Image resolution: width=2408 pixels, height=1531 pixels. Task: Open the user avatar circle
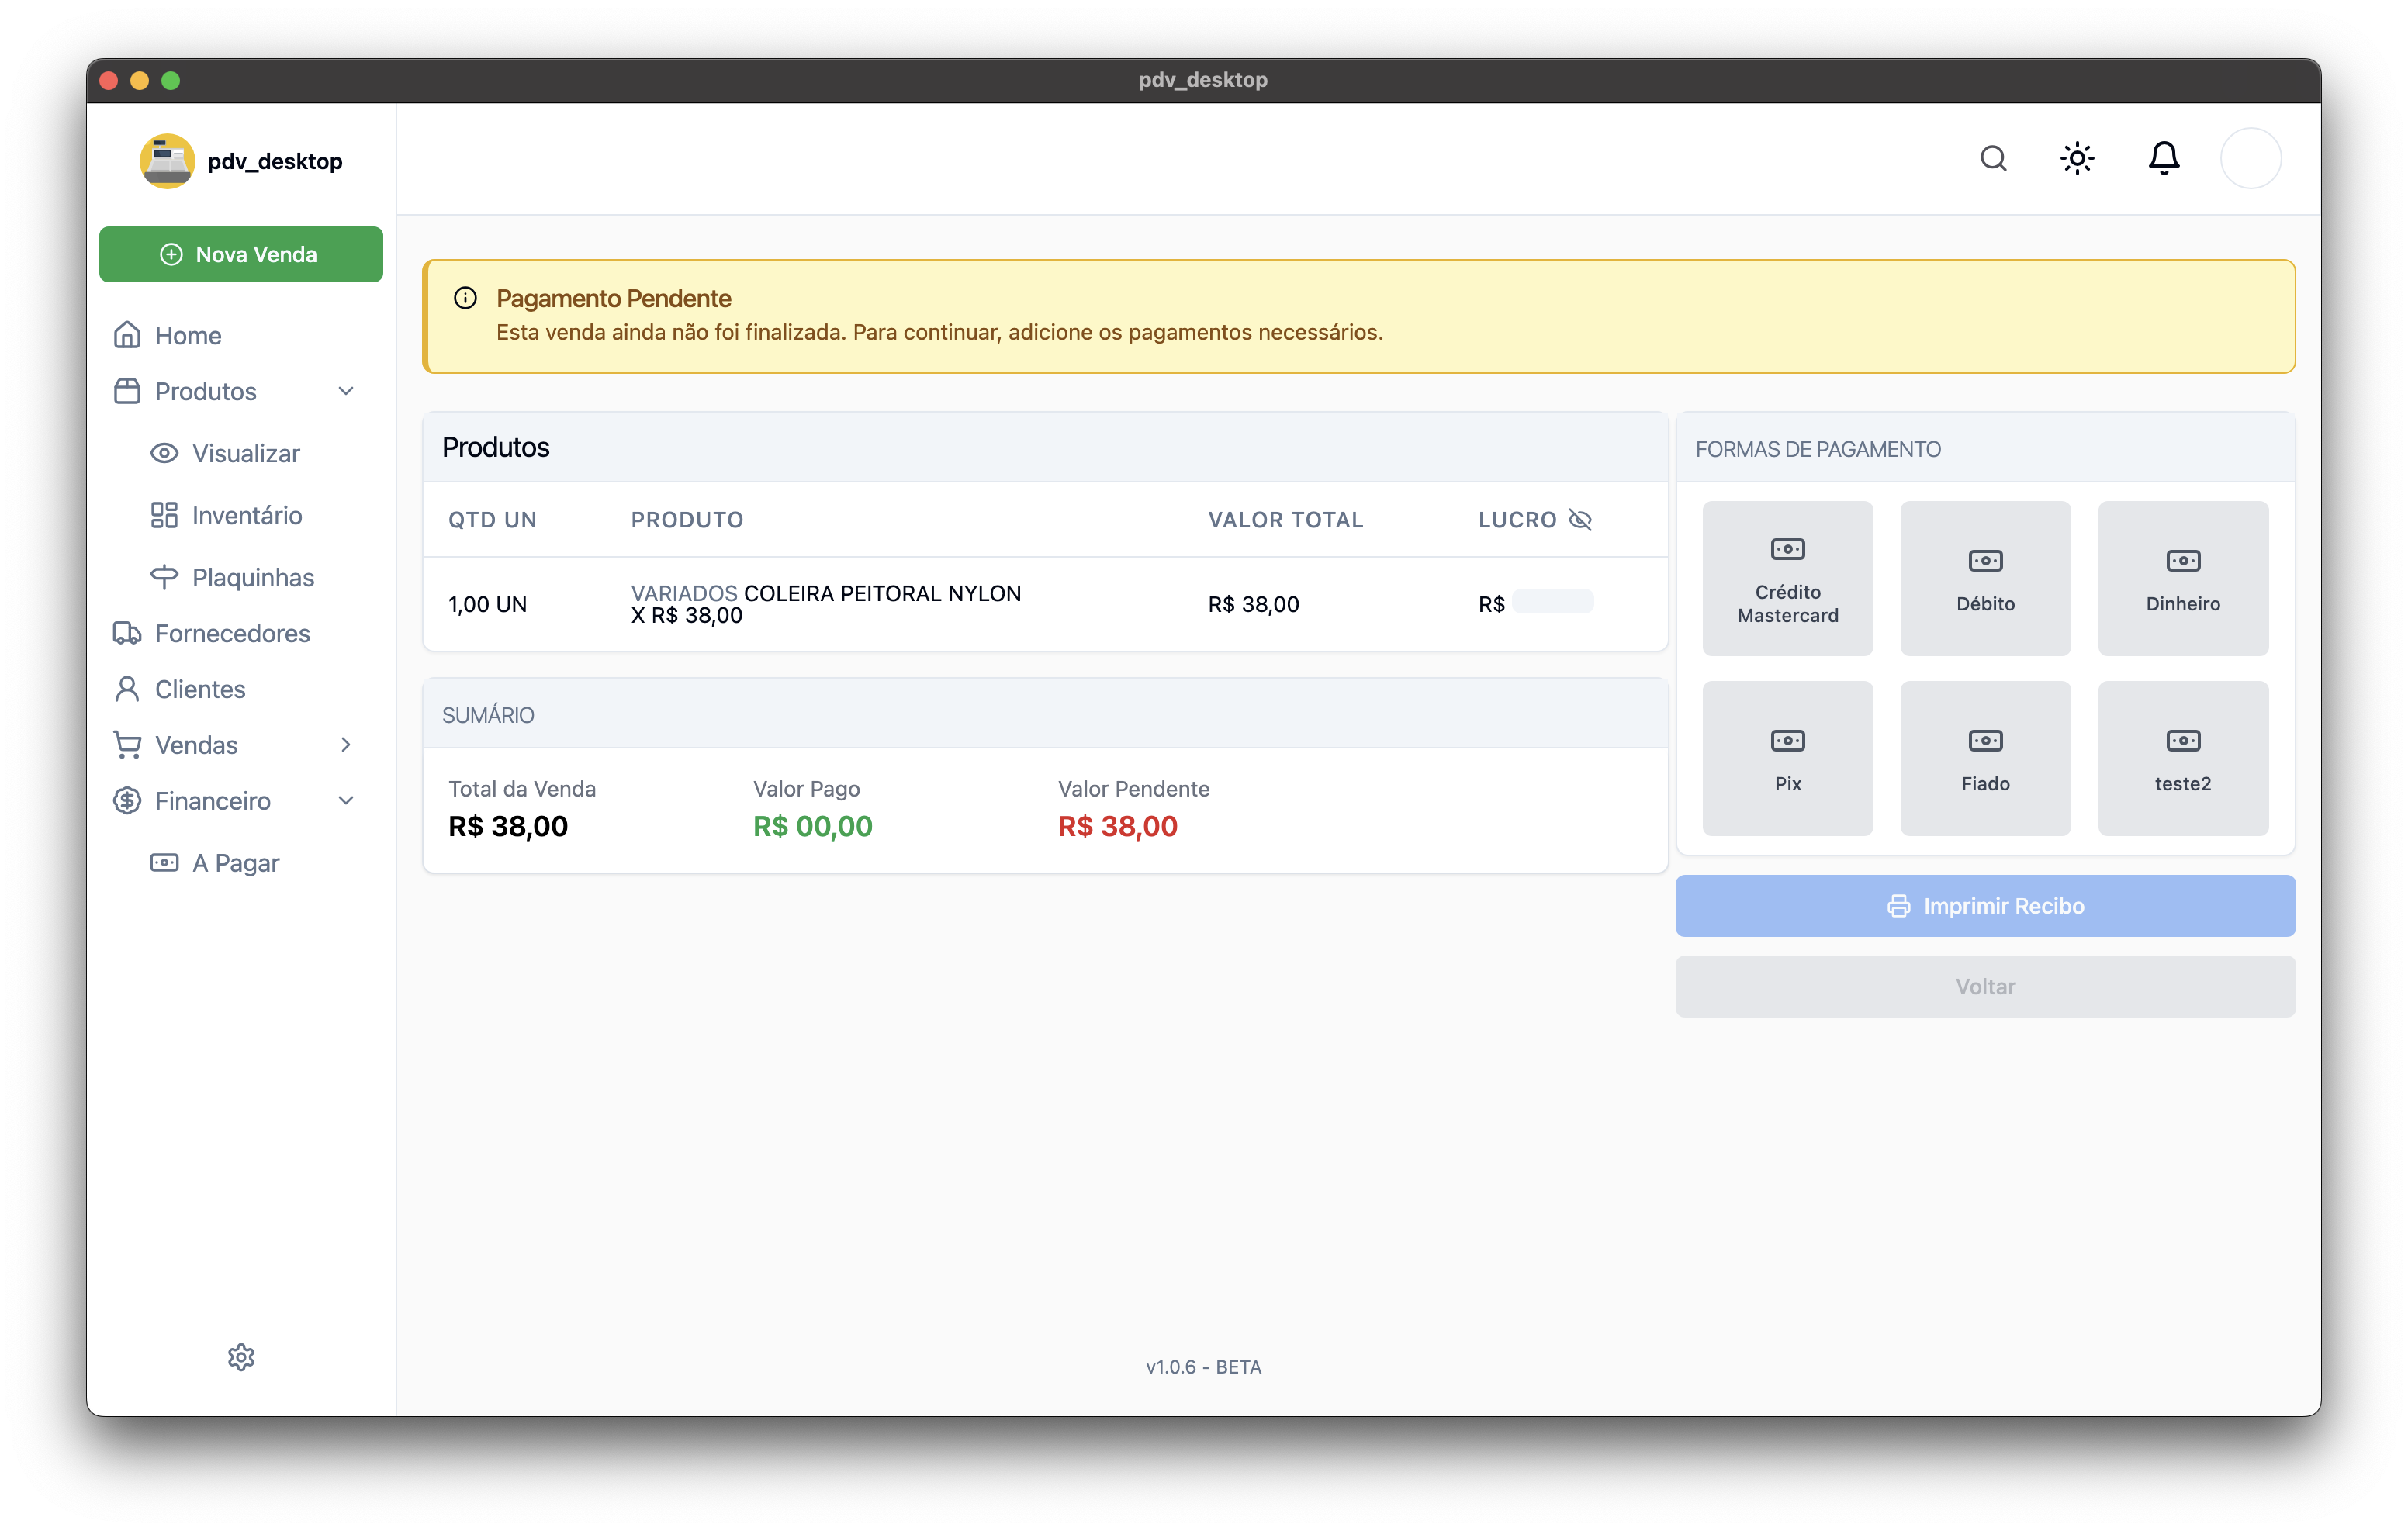2250,158
